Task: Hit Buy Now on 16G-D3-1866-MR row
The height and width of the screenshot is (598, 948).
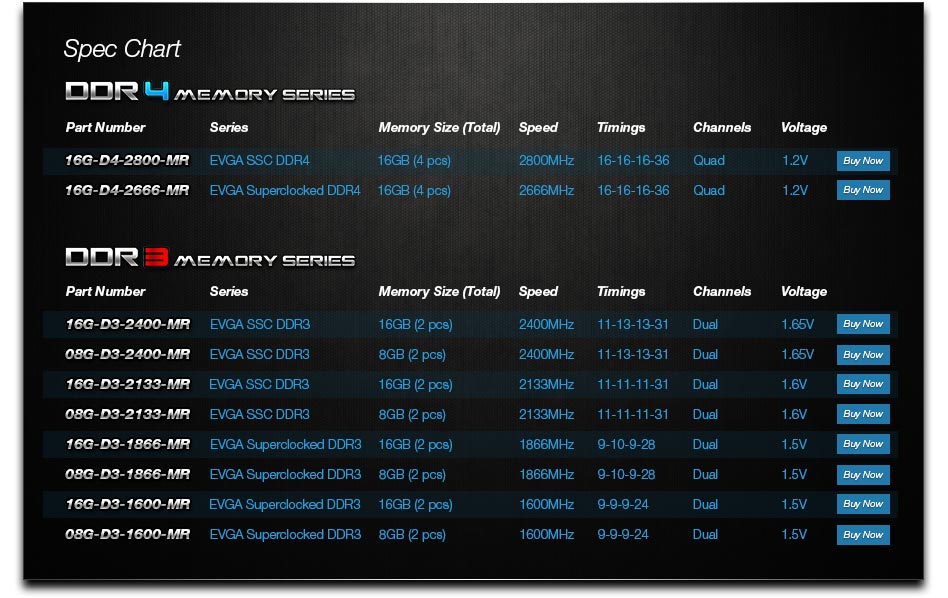Action: coord(862,444)
